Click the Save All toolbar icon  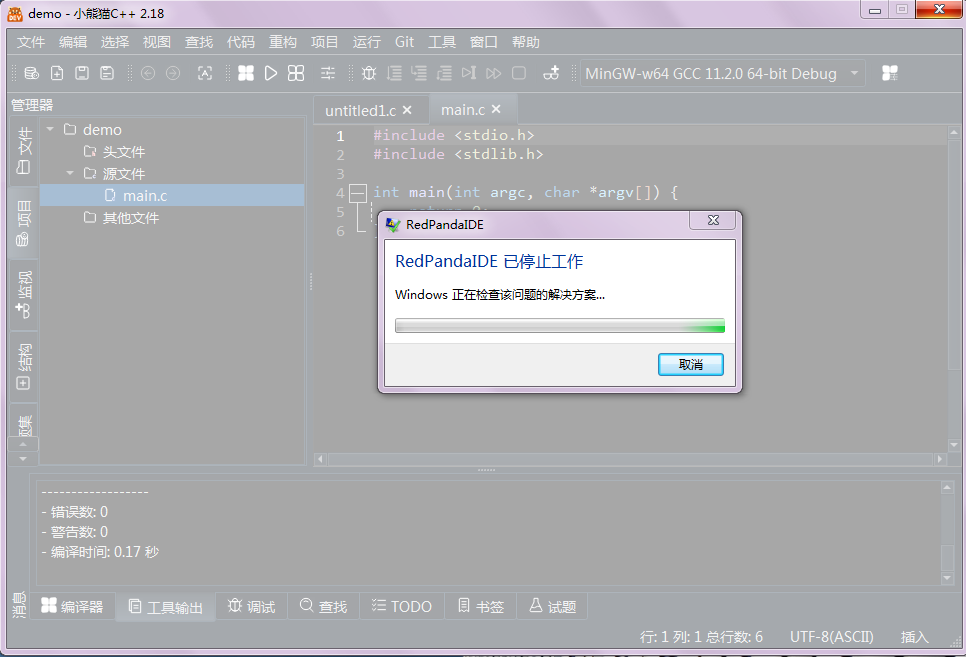(x=107, y=73)
